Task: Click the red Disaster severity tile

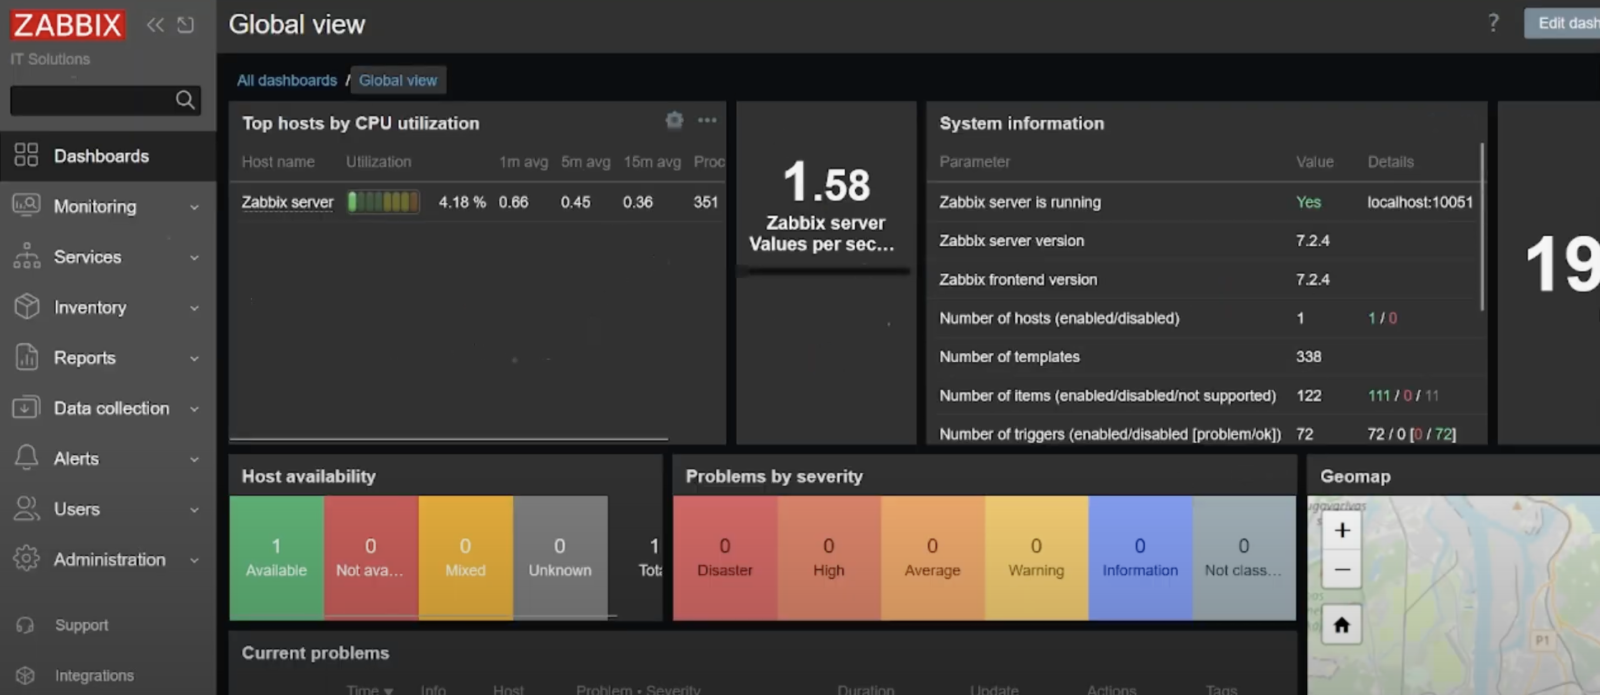Action: coord(725,557)
